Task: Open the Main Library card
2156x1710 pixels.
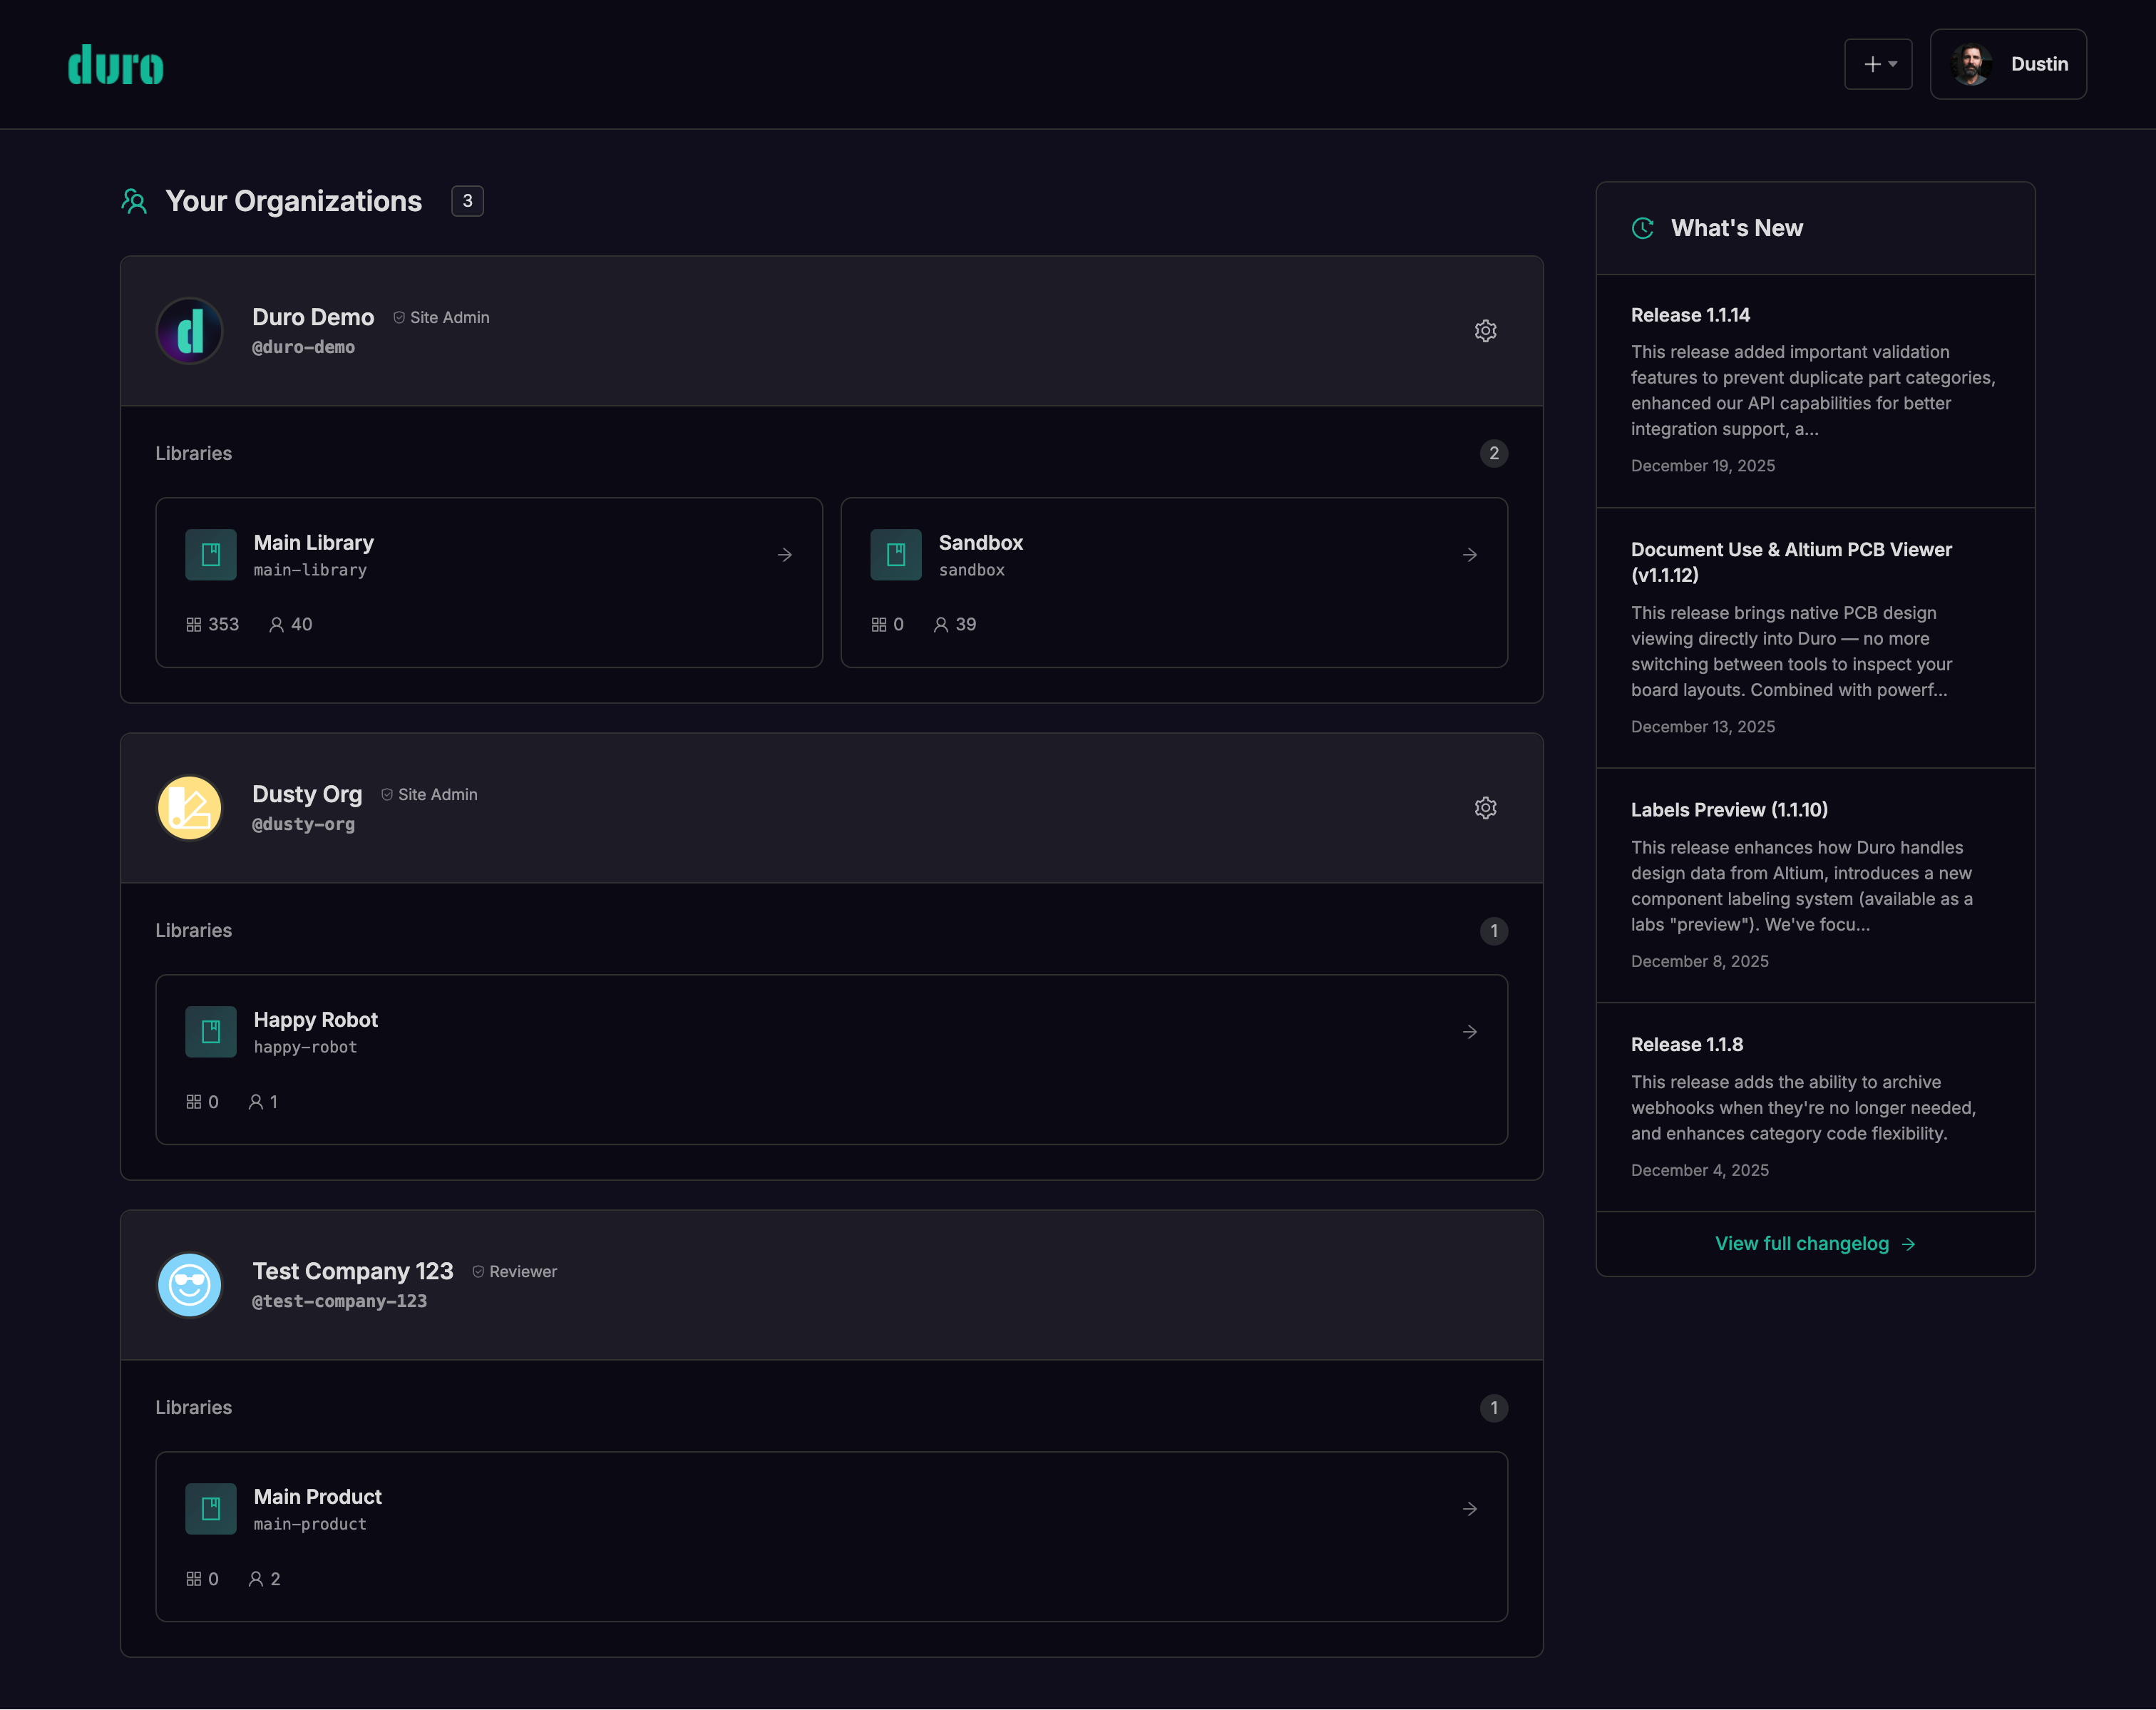Action: tap(488, 582)
